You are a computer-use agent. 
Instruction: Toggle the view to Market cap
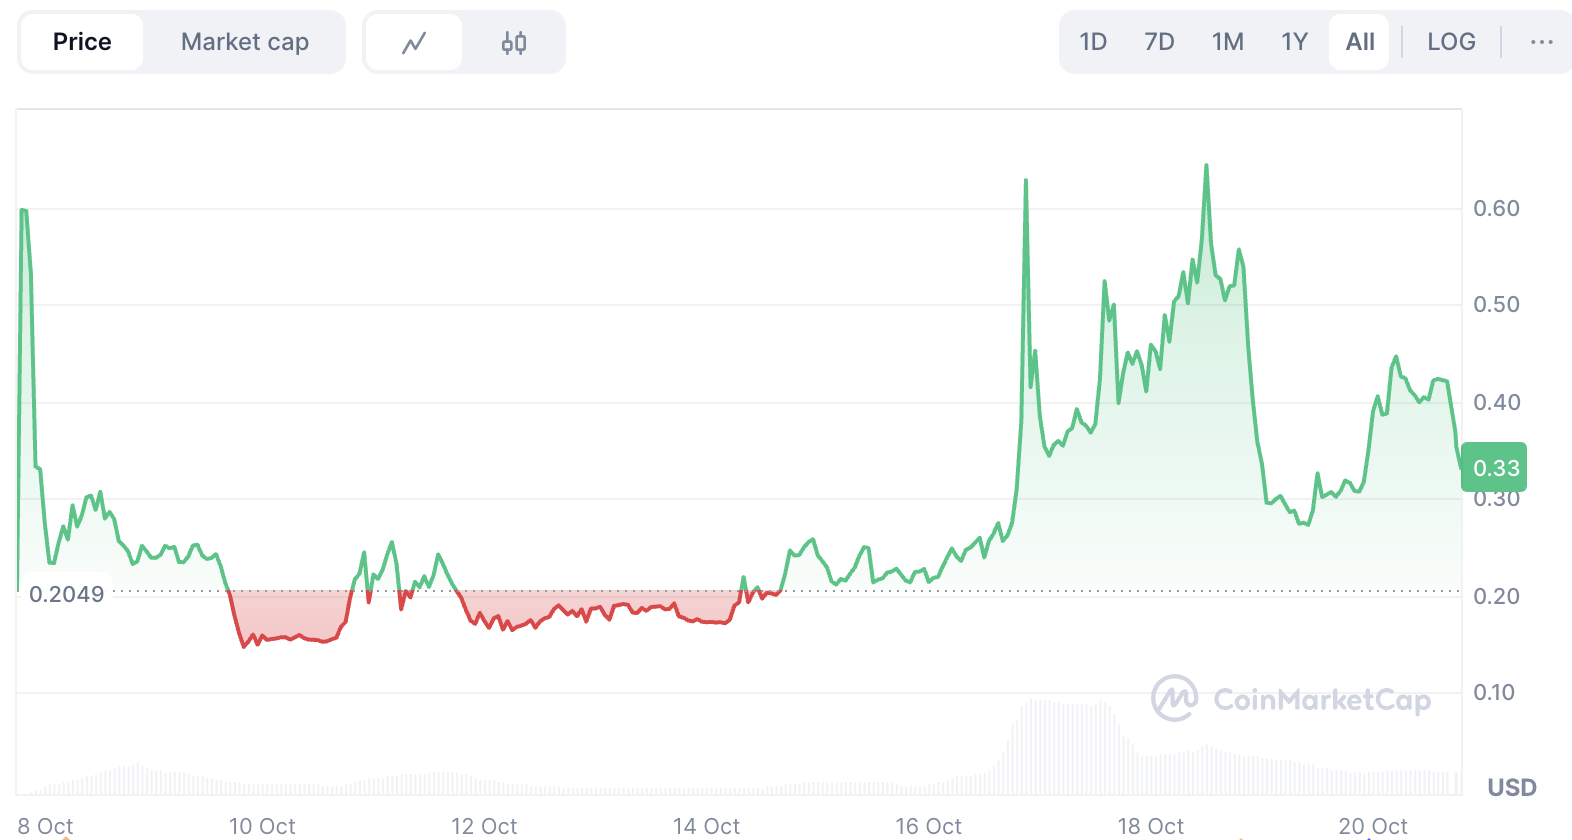point(245,41)
